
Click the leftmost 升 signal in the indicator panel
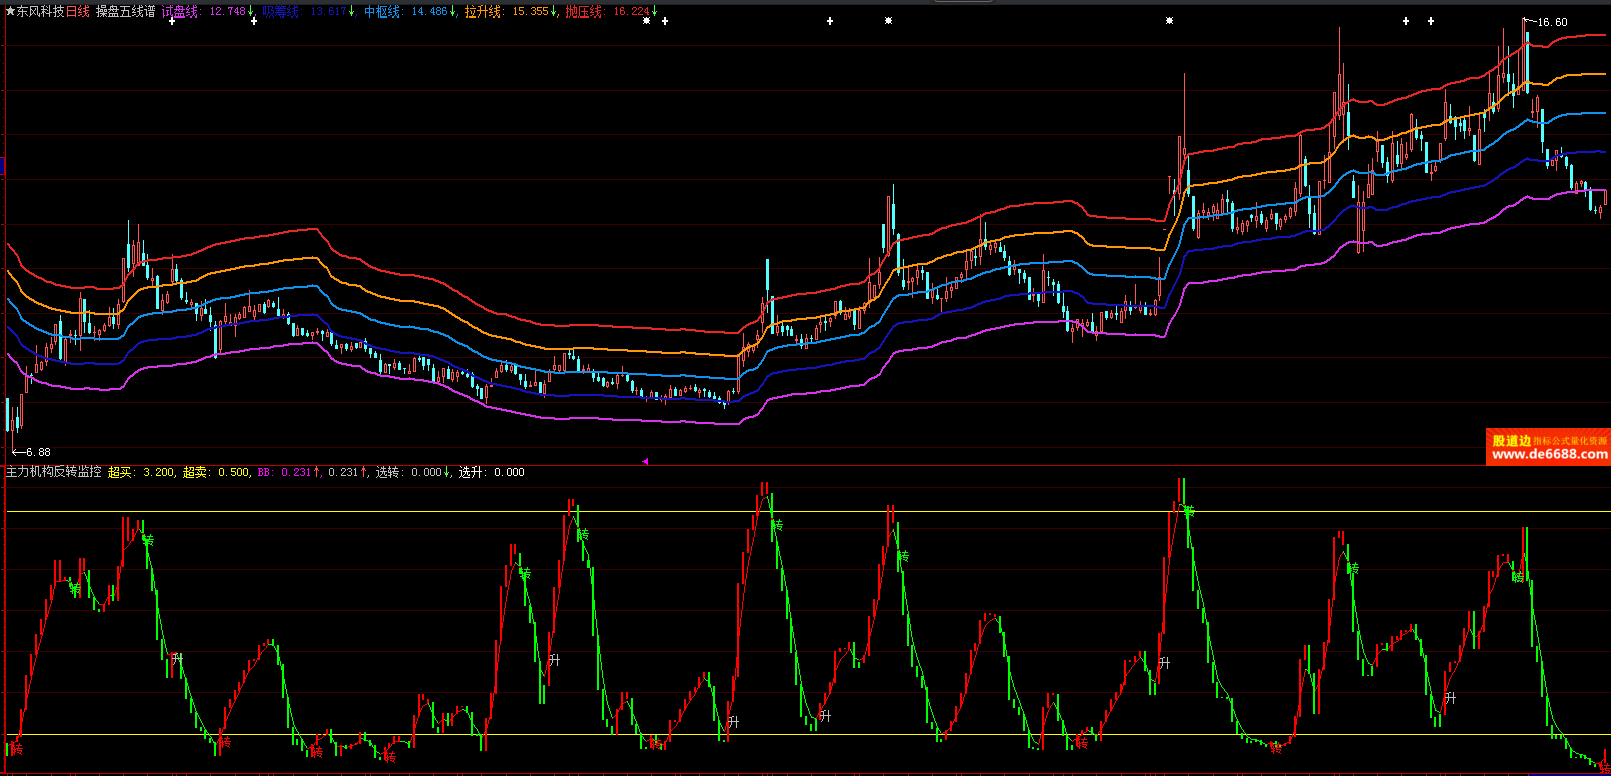point(178,659)
